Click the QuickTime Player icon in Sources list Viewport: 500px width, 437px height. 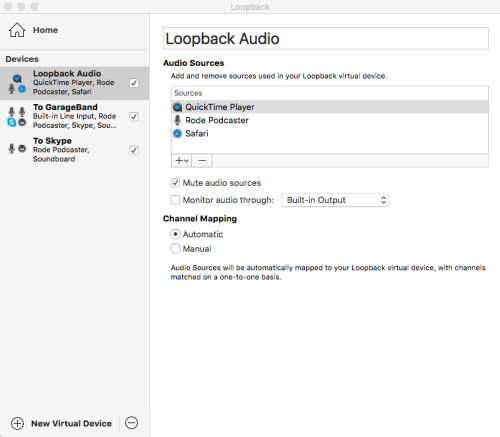[x=178, y=107]
